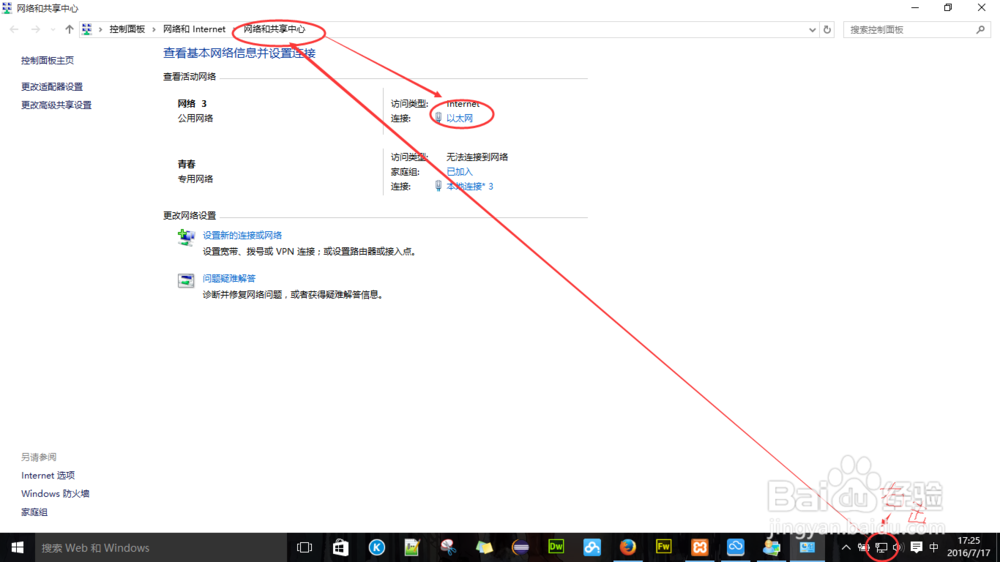
Task: Expand the chevron after the control panel icon
Action: [100, 29]
